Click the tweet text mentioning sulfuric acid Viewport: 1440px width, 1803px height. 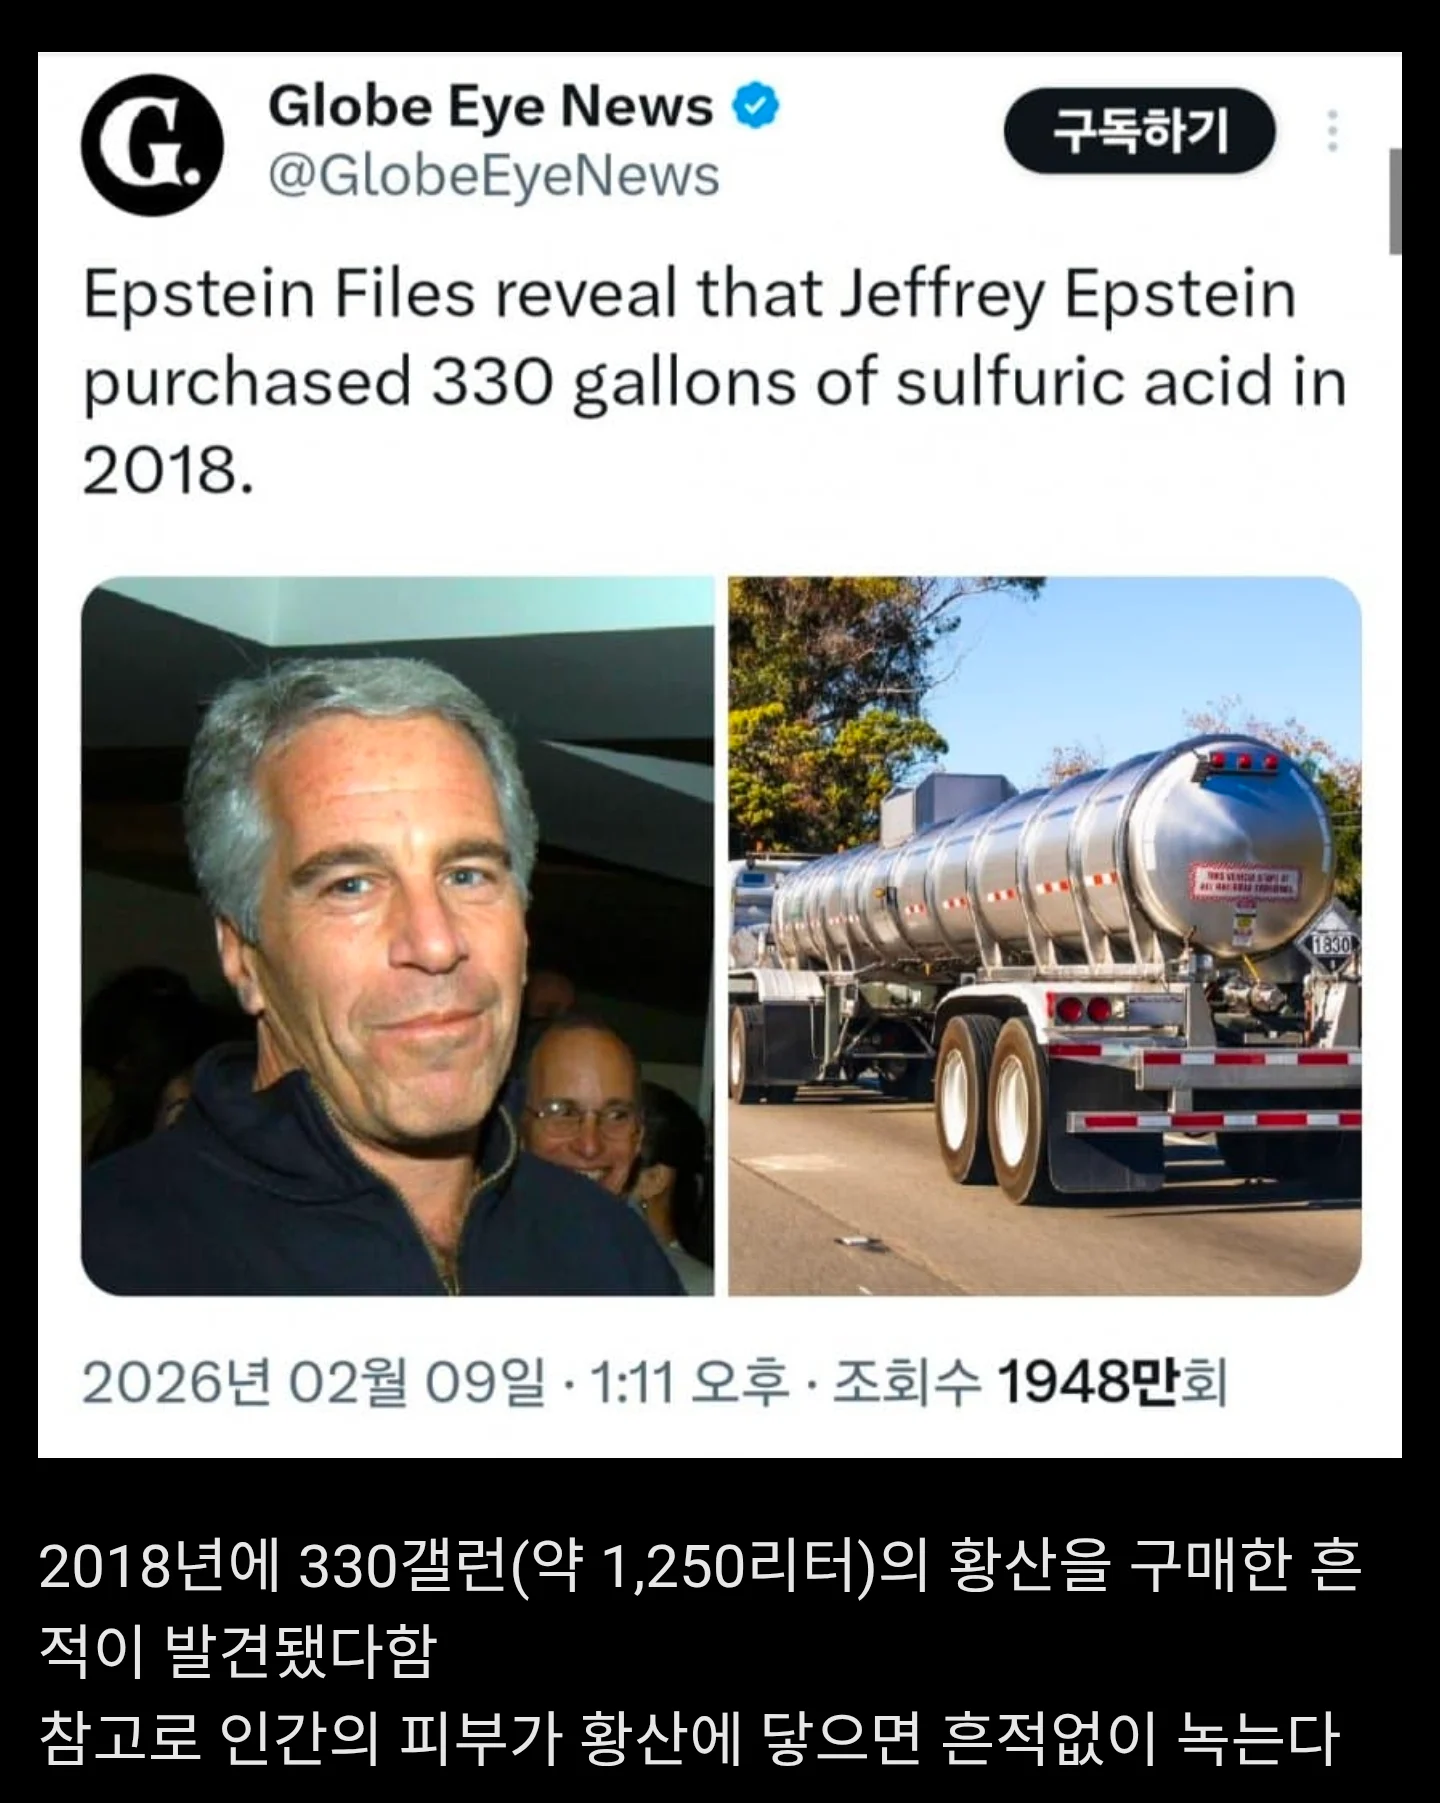[x=714, y=382]
